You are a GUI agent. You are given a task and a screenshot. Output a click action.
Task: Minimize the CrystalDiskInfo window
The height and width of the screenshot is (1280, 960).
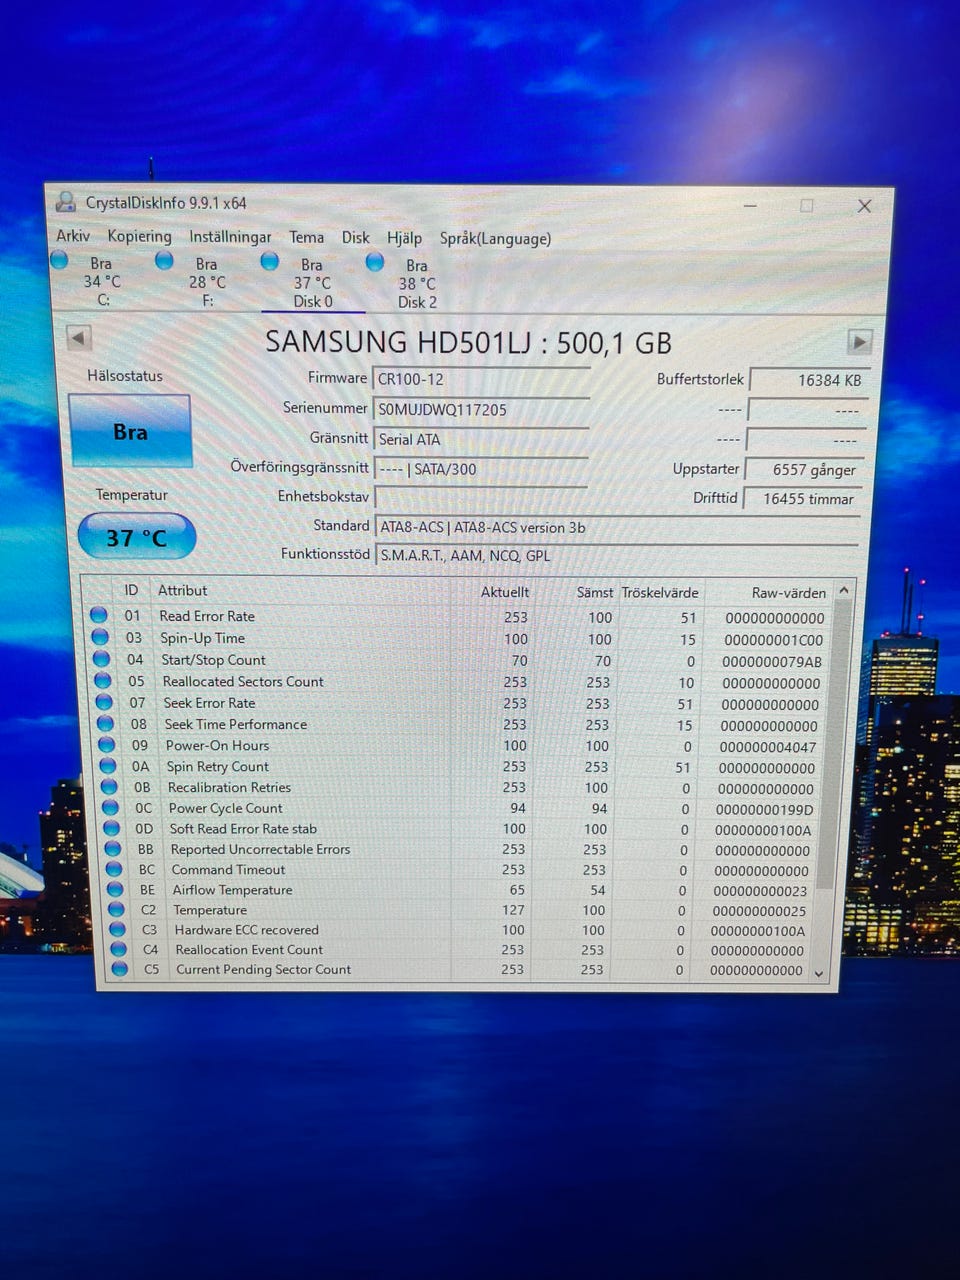(751, 204)
